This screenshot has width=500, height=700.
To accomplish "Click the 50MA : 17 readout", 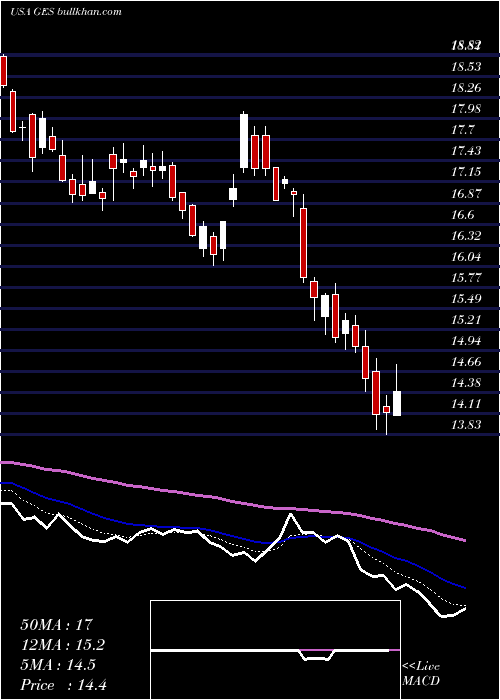I will [x=56, y=625].
